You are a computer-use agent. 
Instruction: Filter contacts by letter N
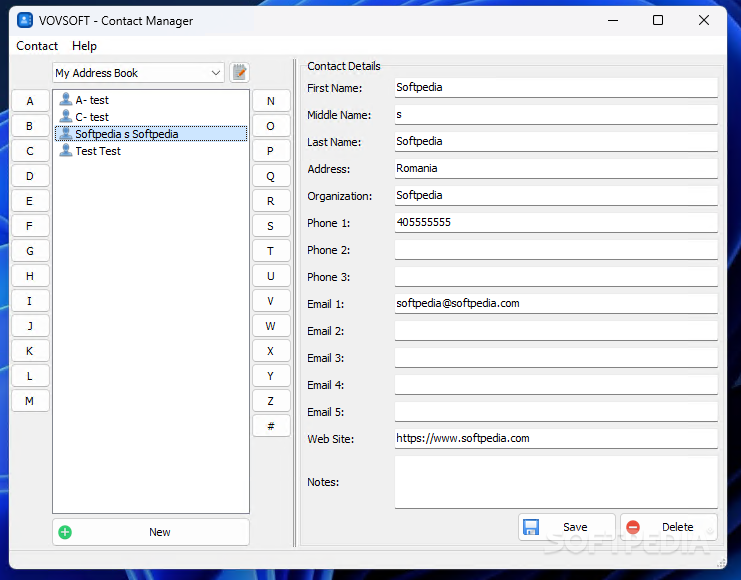pyautogui.click(x=271, y=101)
